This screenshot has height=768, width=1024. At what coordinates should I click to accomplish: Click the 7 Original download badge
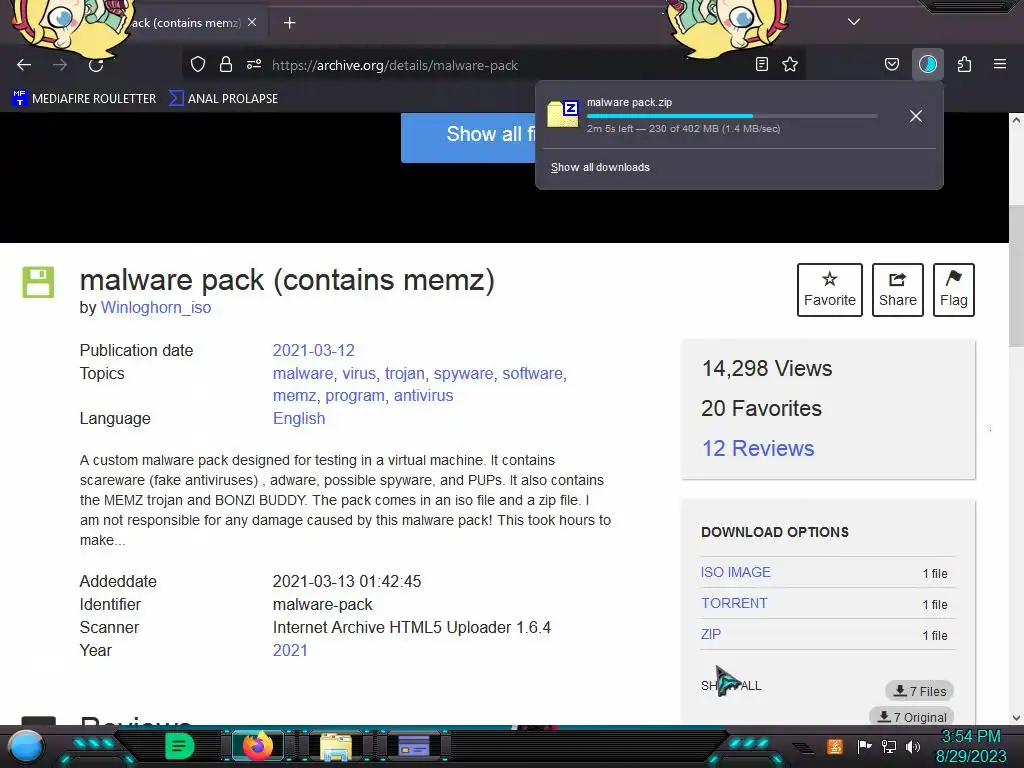pos(912,716)
